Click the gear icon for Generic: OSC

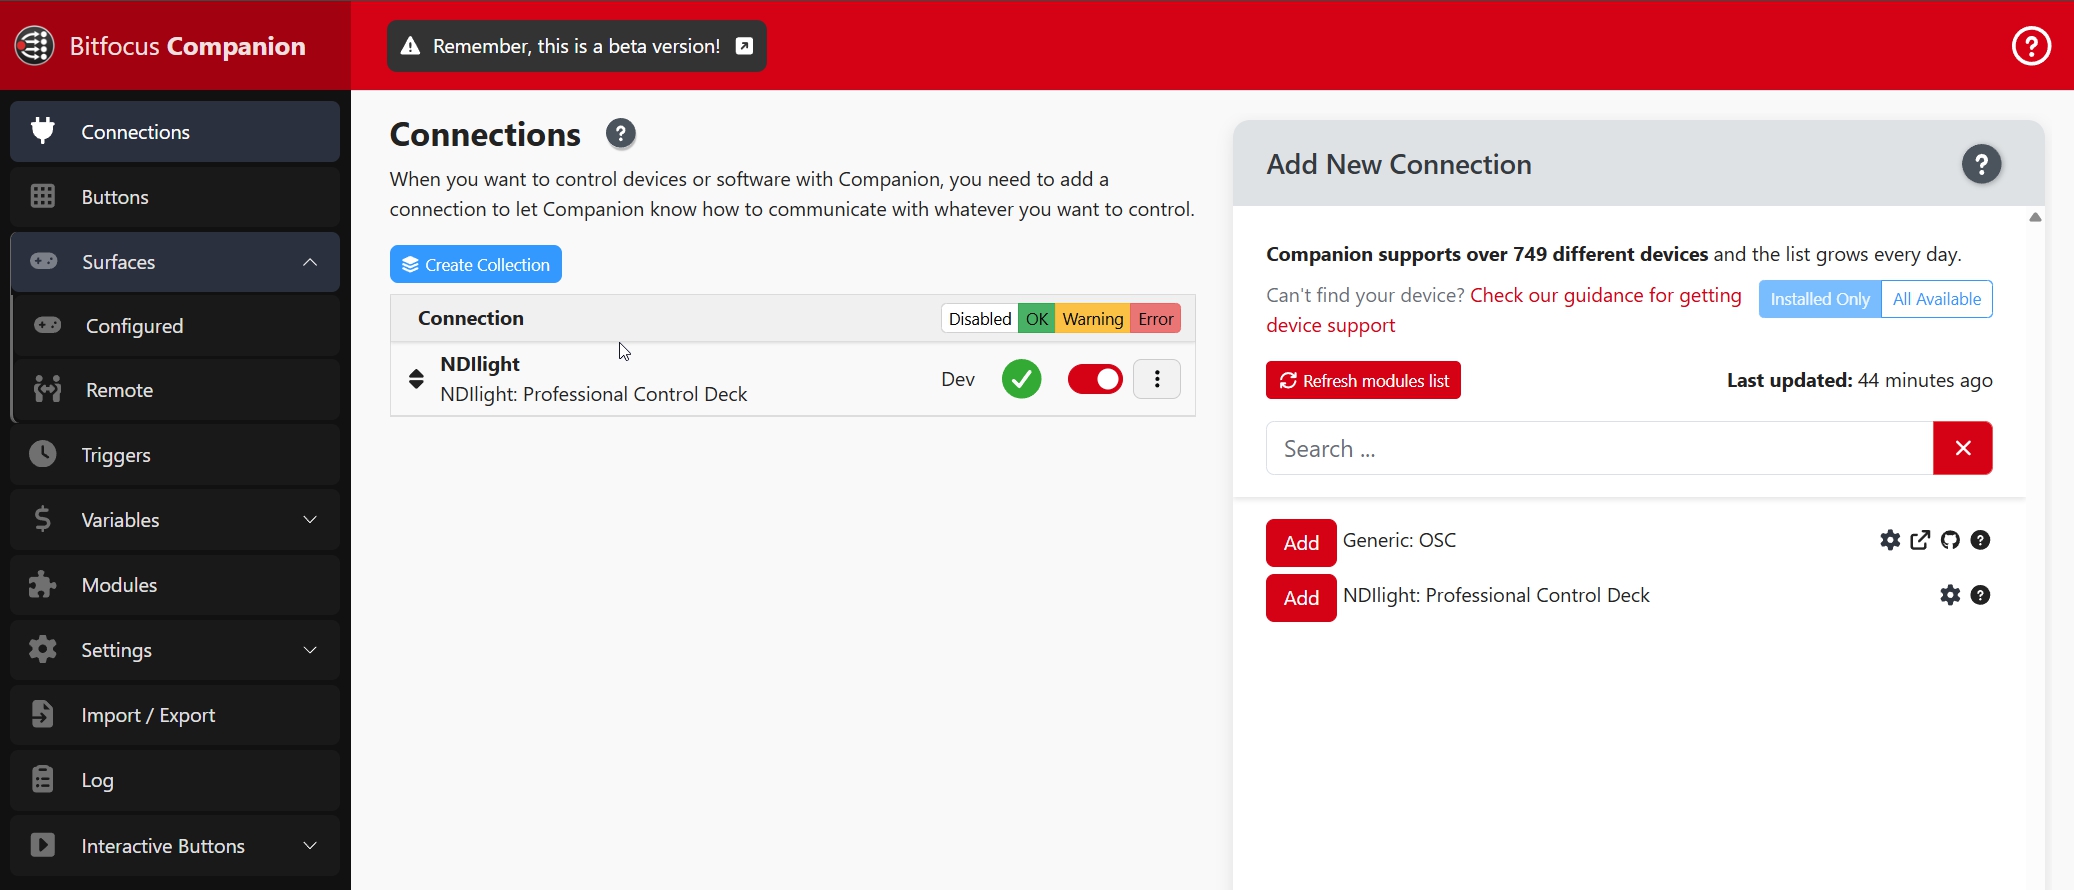(1890, 540)
